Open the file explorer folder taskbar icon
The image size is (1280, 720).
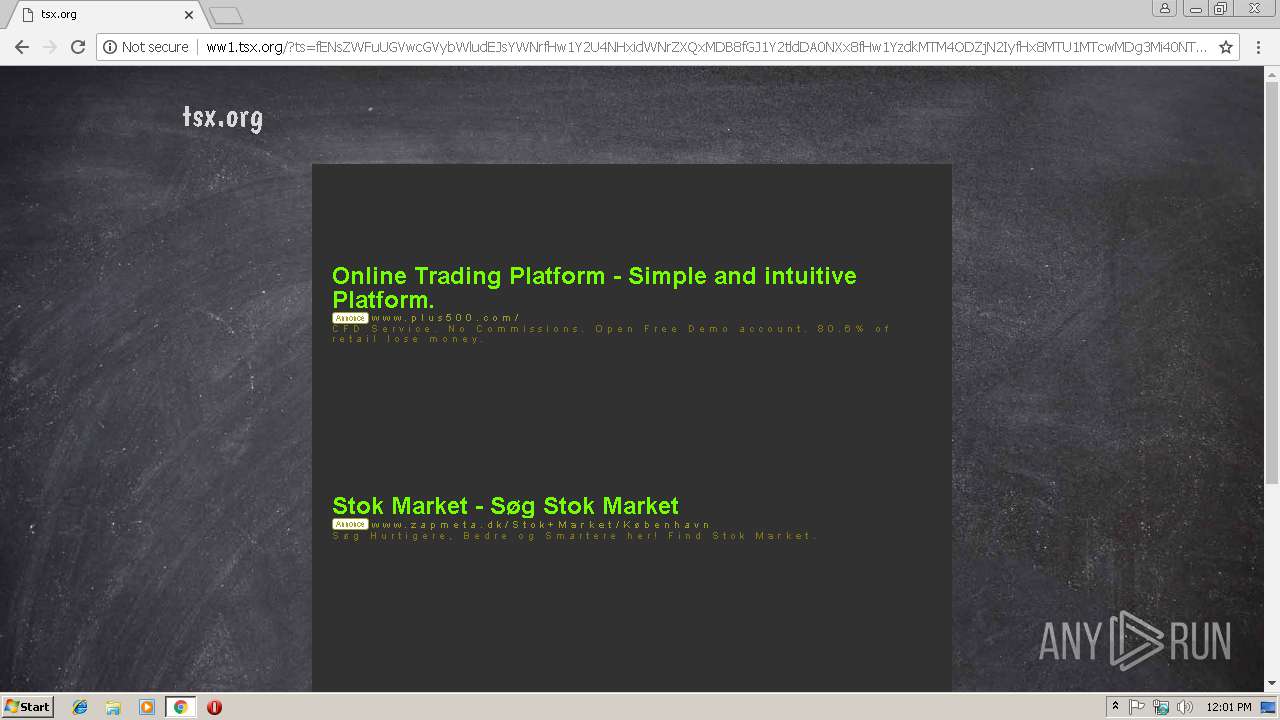pos(113,707)
